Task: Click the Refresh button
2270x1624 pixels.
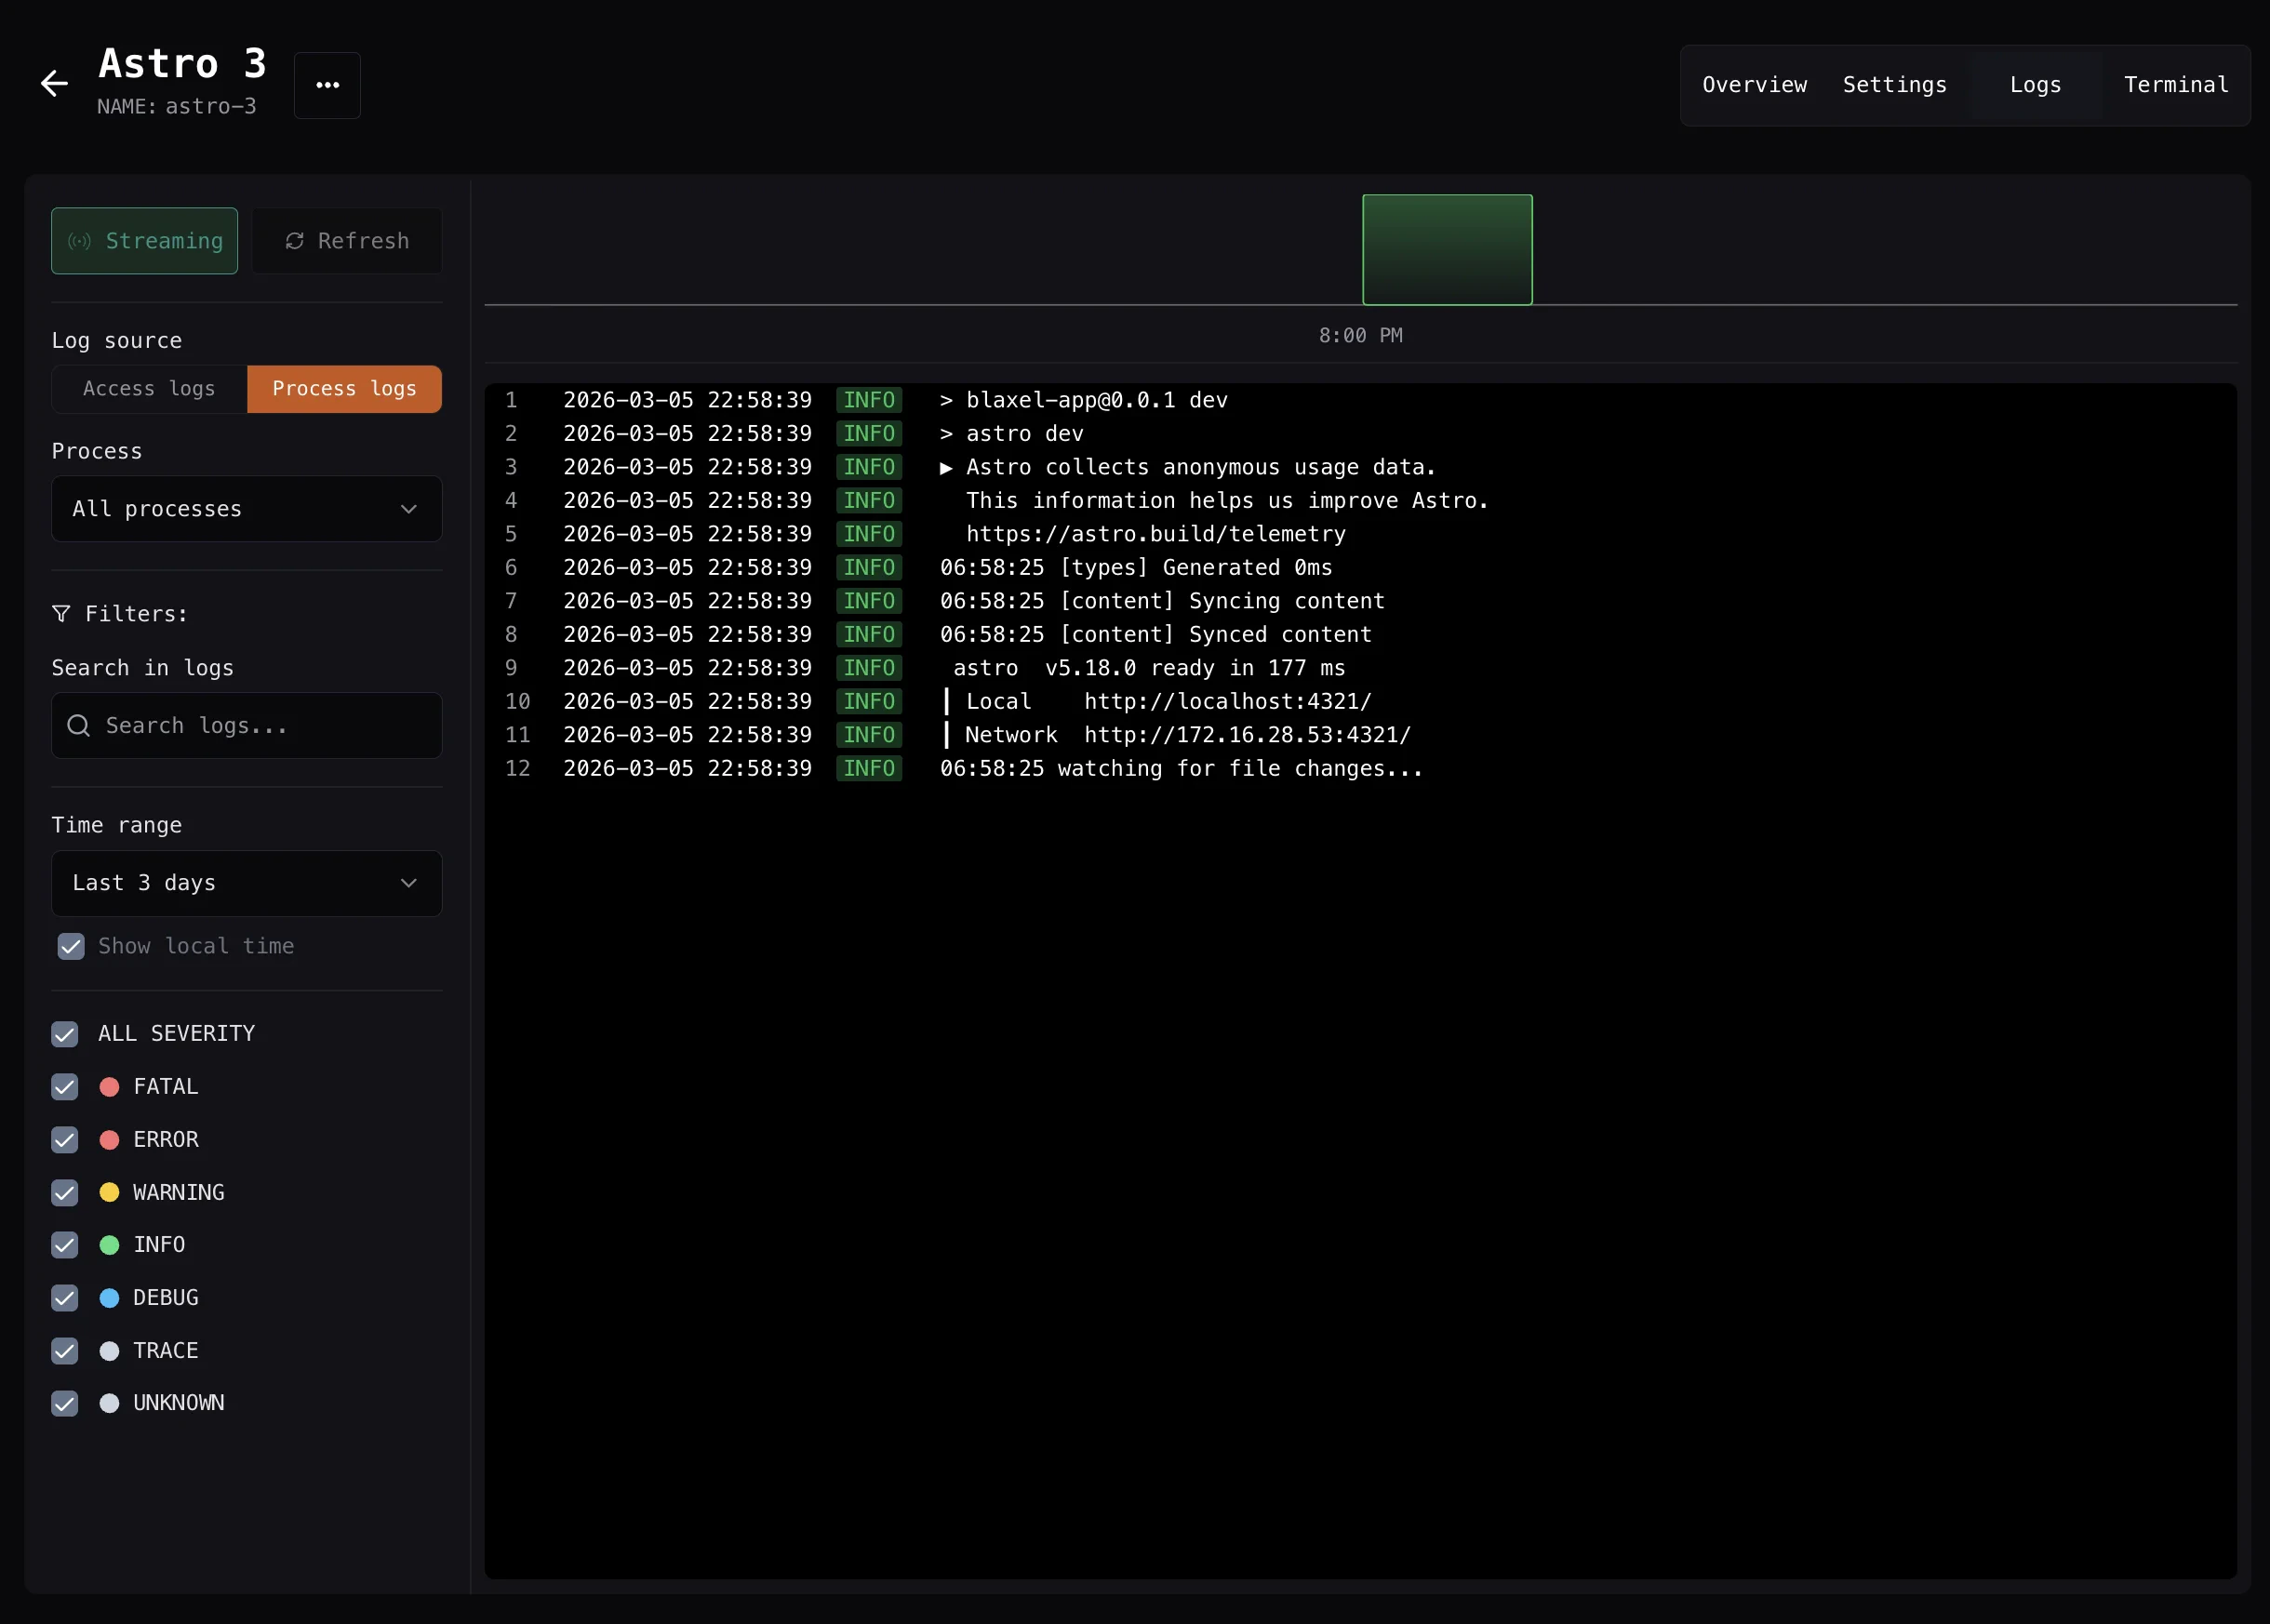Action: [x=348, y=240]
